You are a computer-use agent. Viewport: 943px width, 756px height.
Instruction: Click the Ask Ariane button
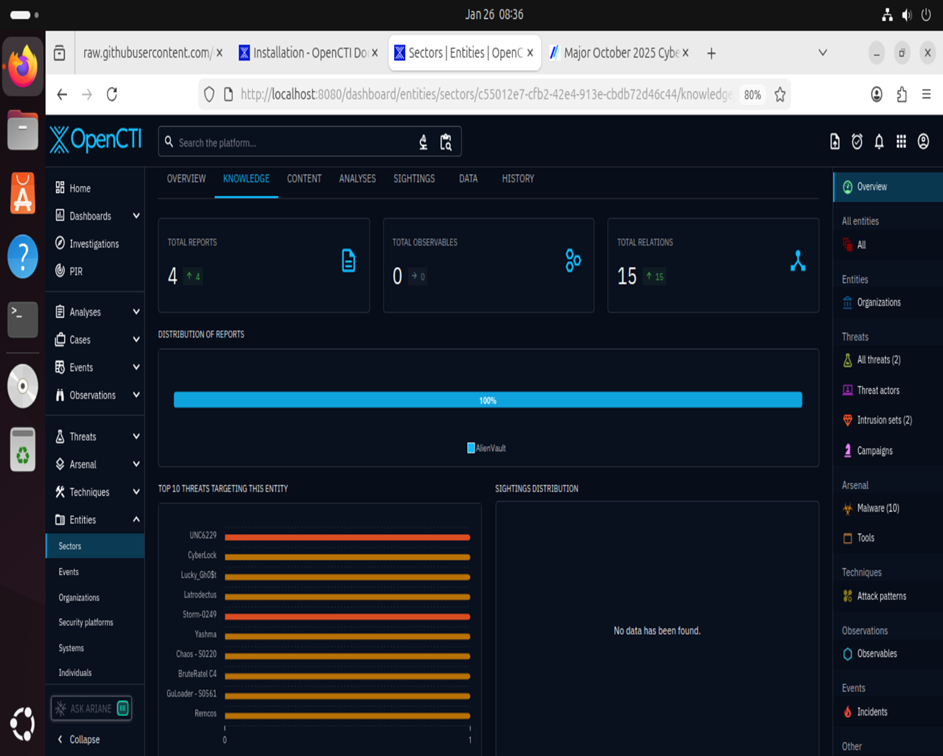tap(91, 708)
